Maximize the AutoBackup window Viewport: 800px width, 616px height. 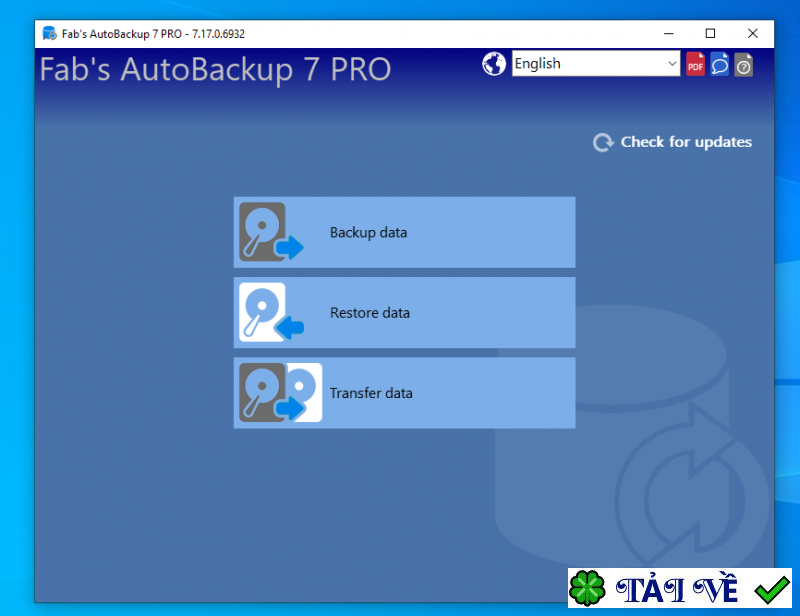(x=710, y=34)
